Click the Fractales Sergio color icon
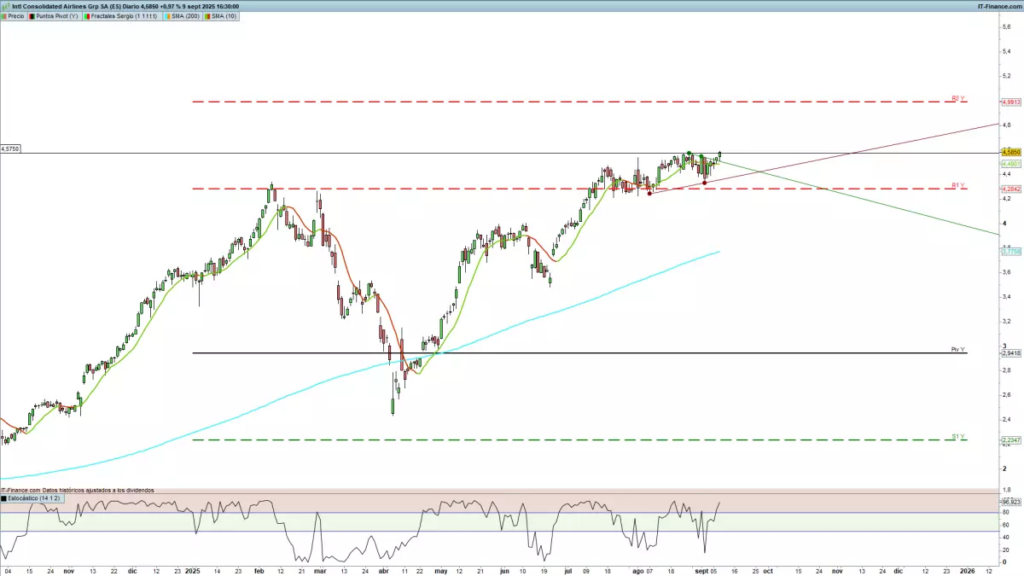 (x=86, y=16)
